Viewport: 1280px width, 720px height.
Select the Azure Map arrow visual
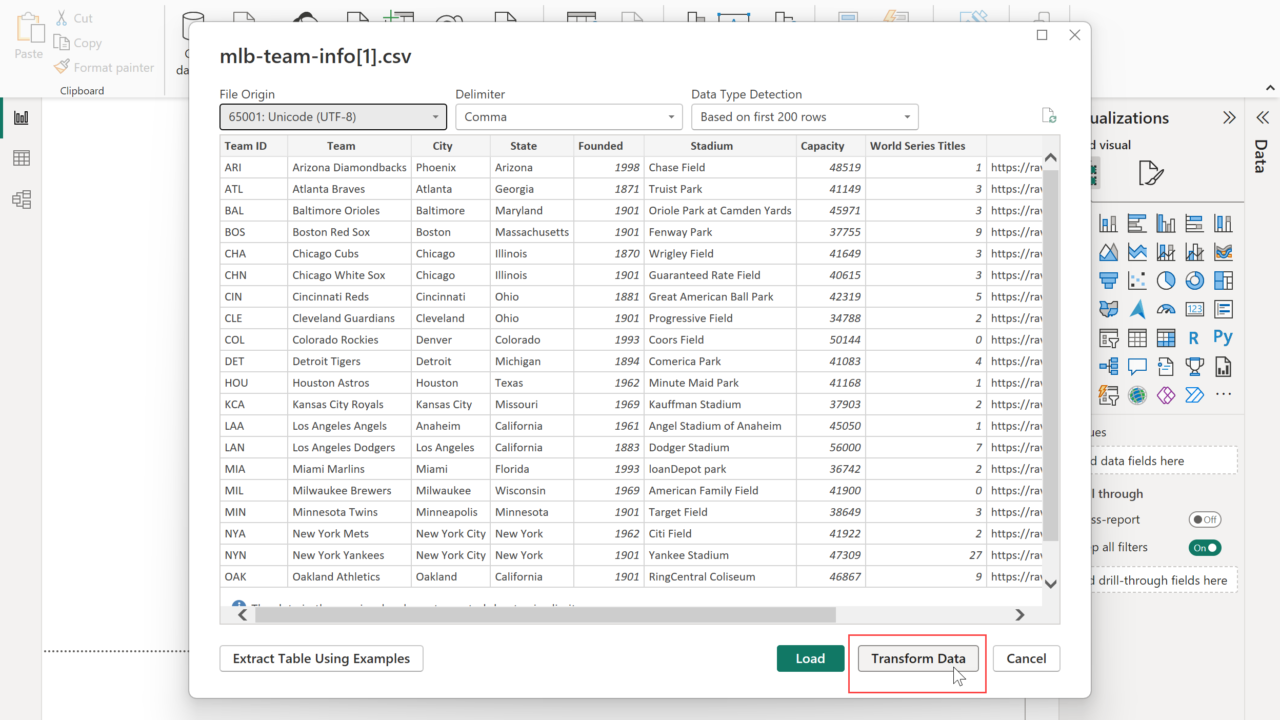click(x=1137, y=310)
